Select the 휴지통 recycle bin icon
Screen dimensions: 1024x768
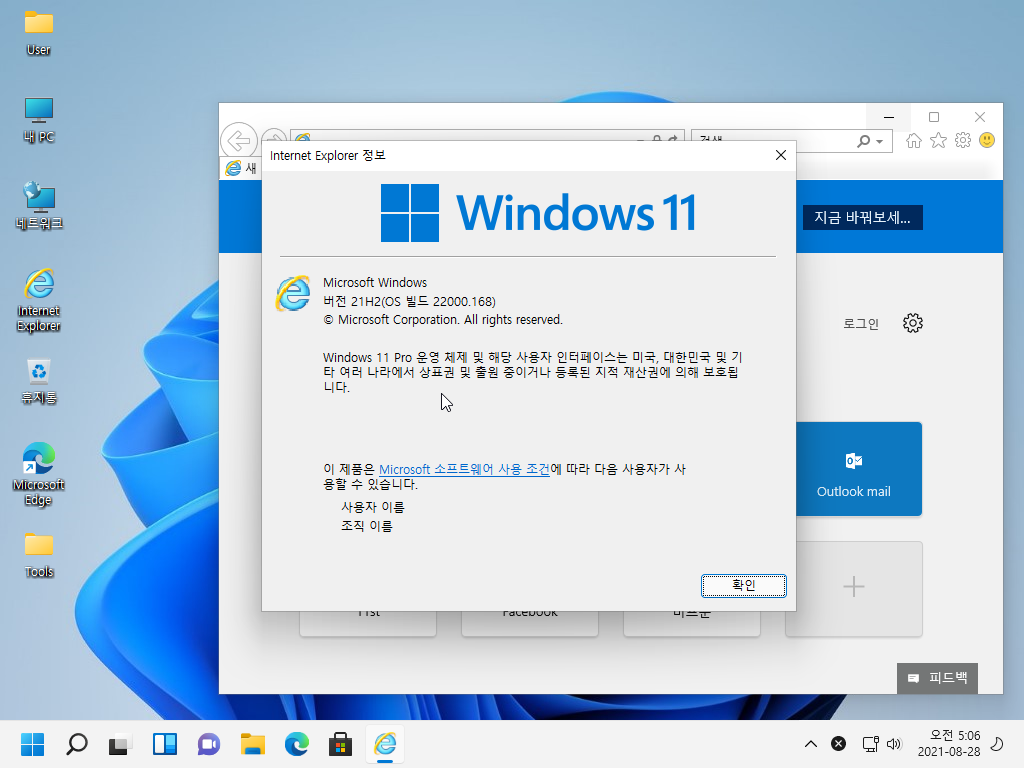[39, 381]
